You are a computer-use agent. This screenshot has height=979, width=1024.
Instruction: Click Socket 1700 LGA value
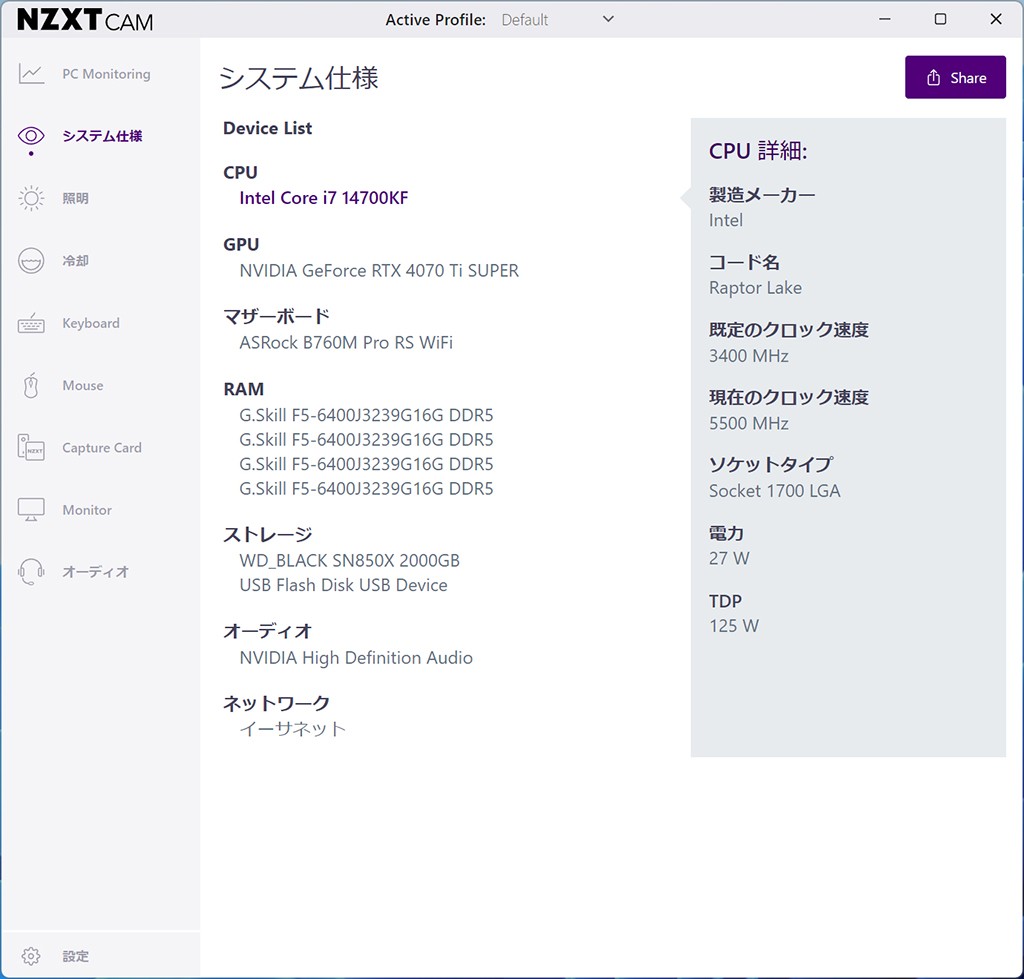775,491
